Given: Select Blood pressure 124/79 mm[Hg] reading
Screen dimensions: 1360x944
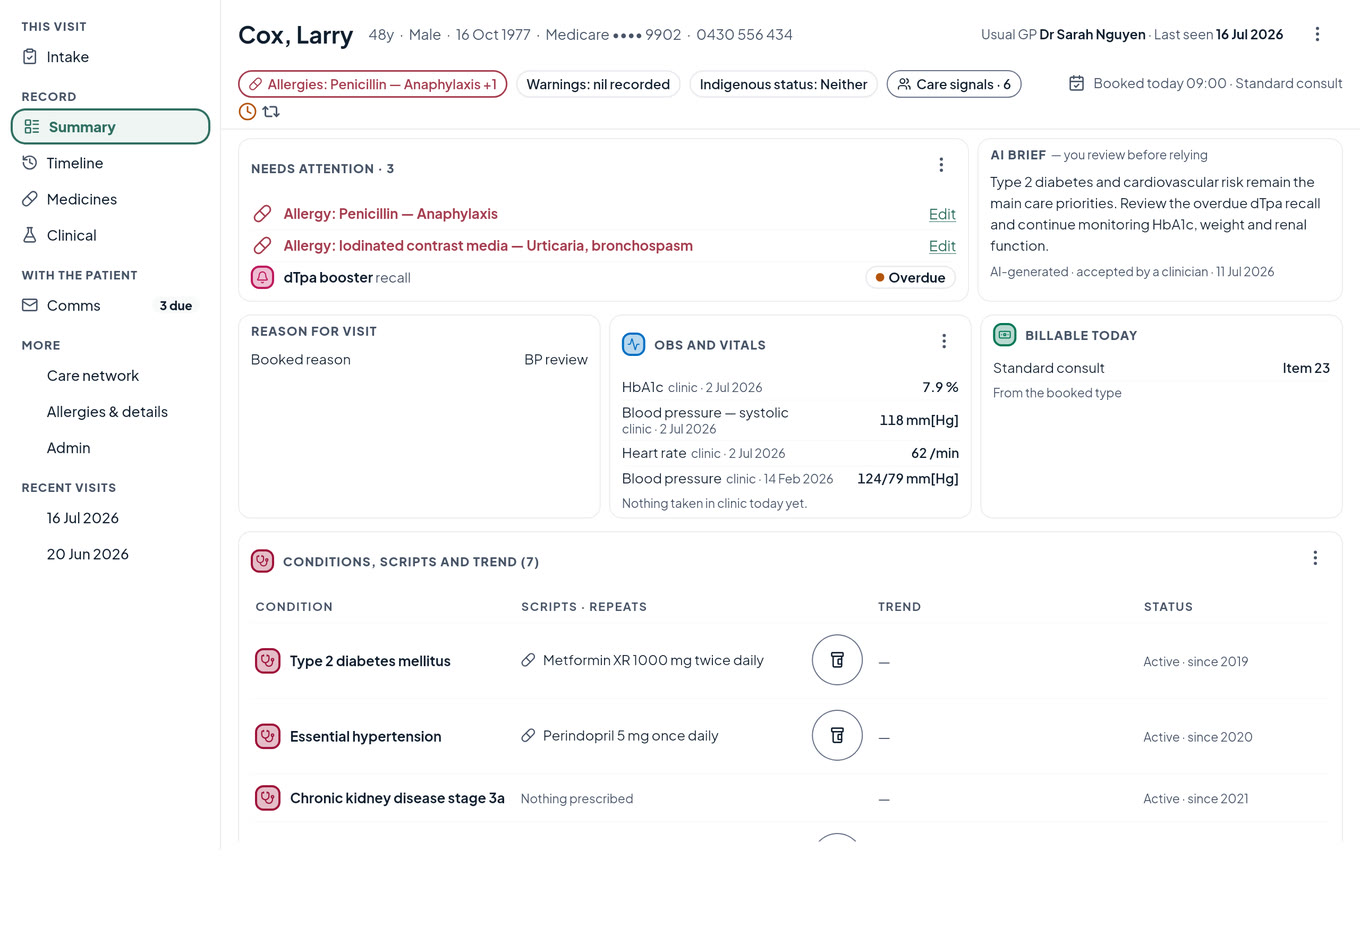Looking at the screenshot, I should coord(790,479).
